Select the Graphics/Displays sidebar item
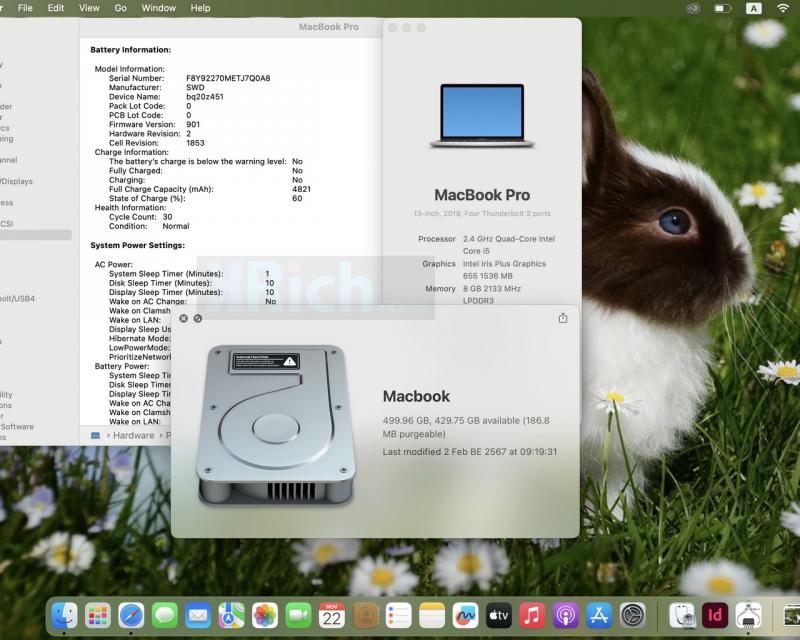Image resolution: width=800 pixels, height=640 pixels. [x=16, y=181]
